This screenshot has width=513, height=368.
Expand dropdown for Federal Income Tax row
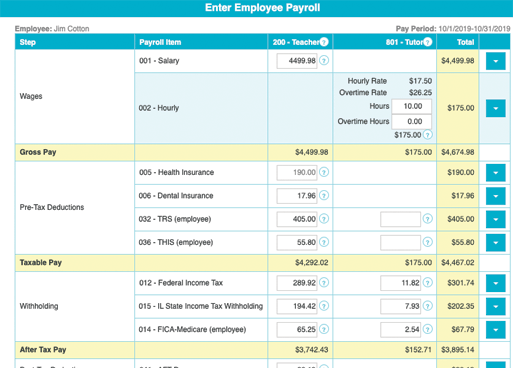496,283
